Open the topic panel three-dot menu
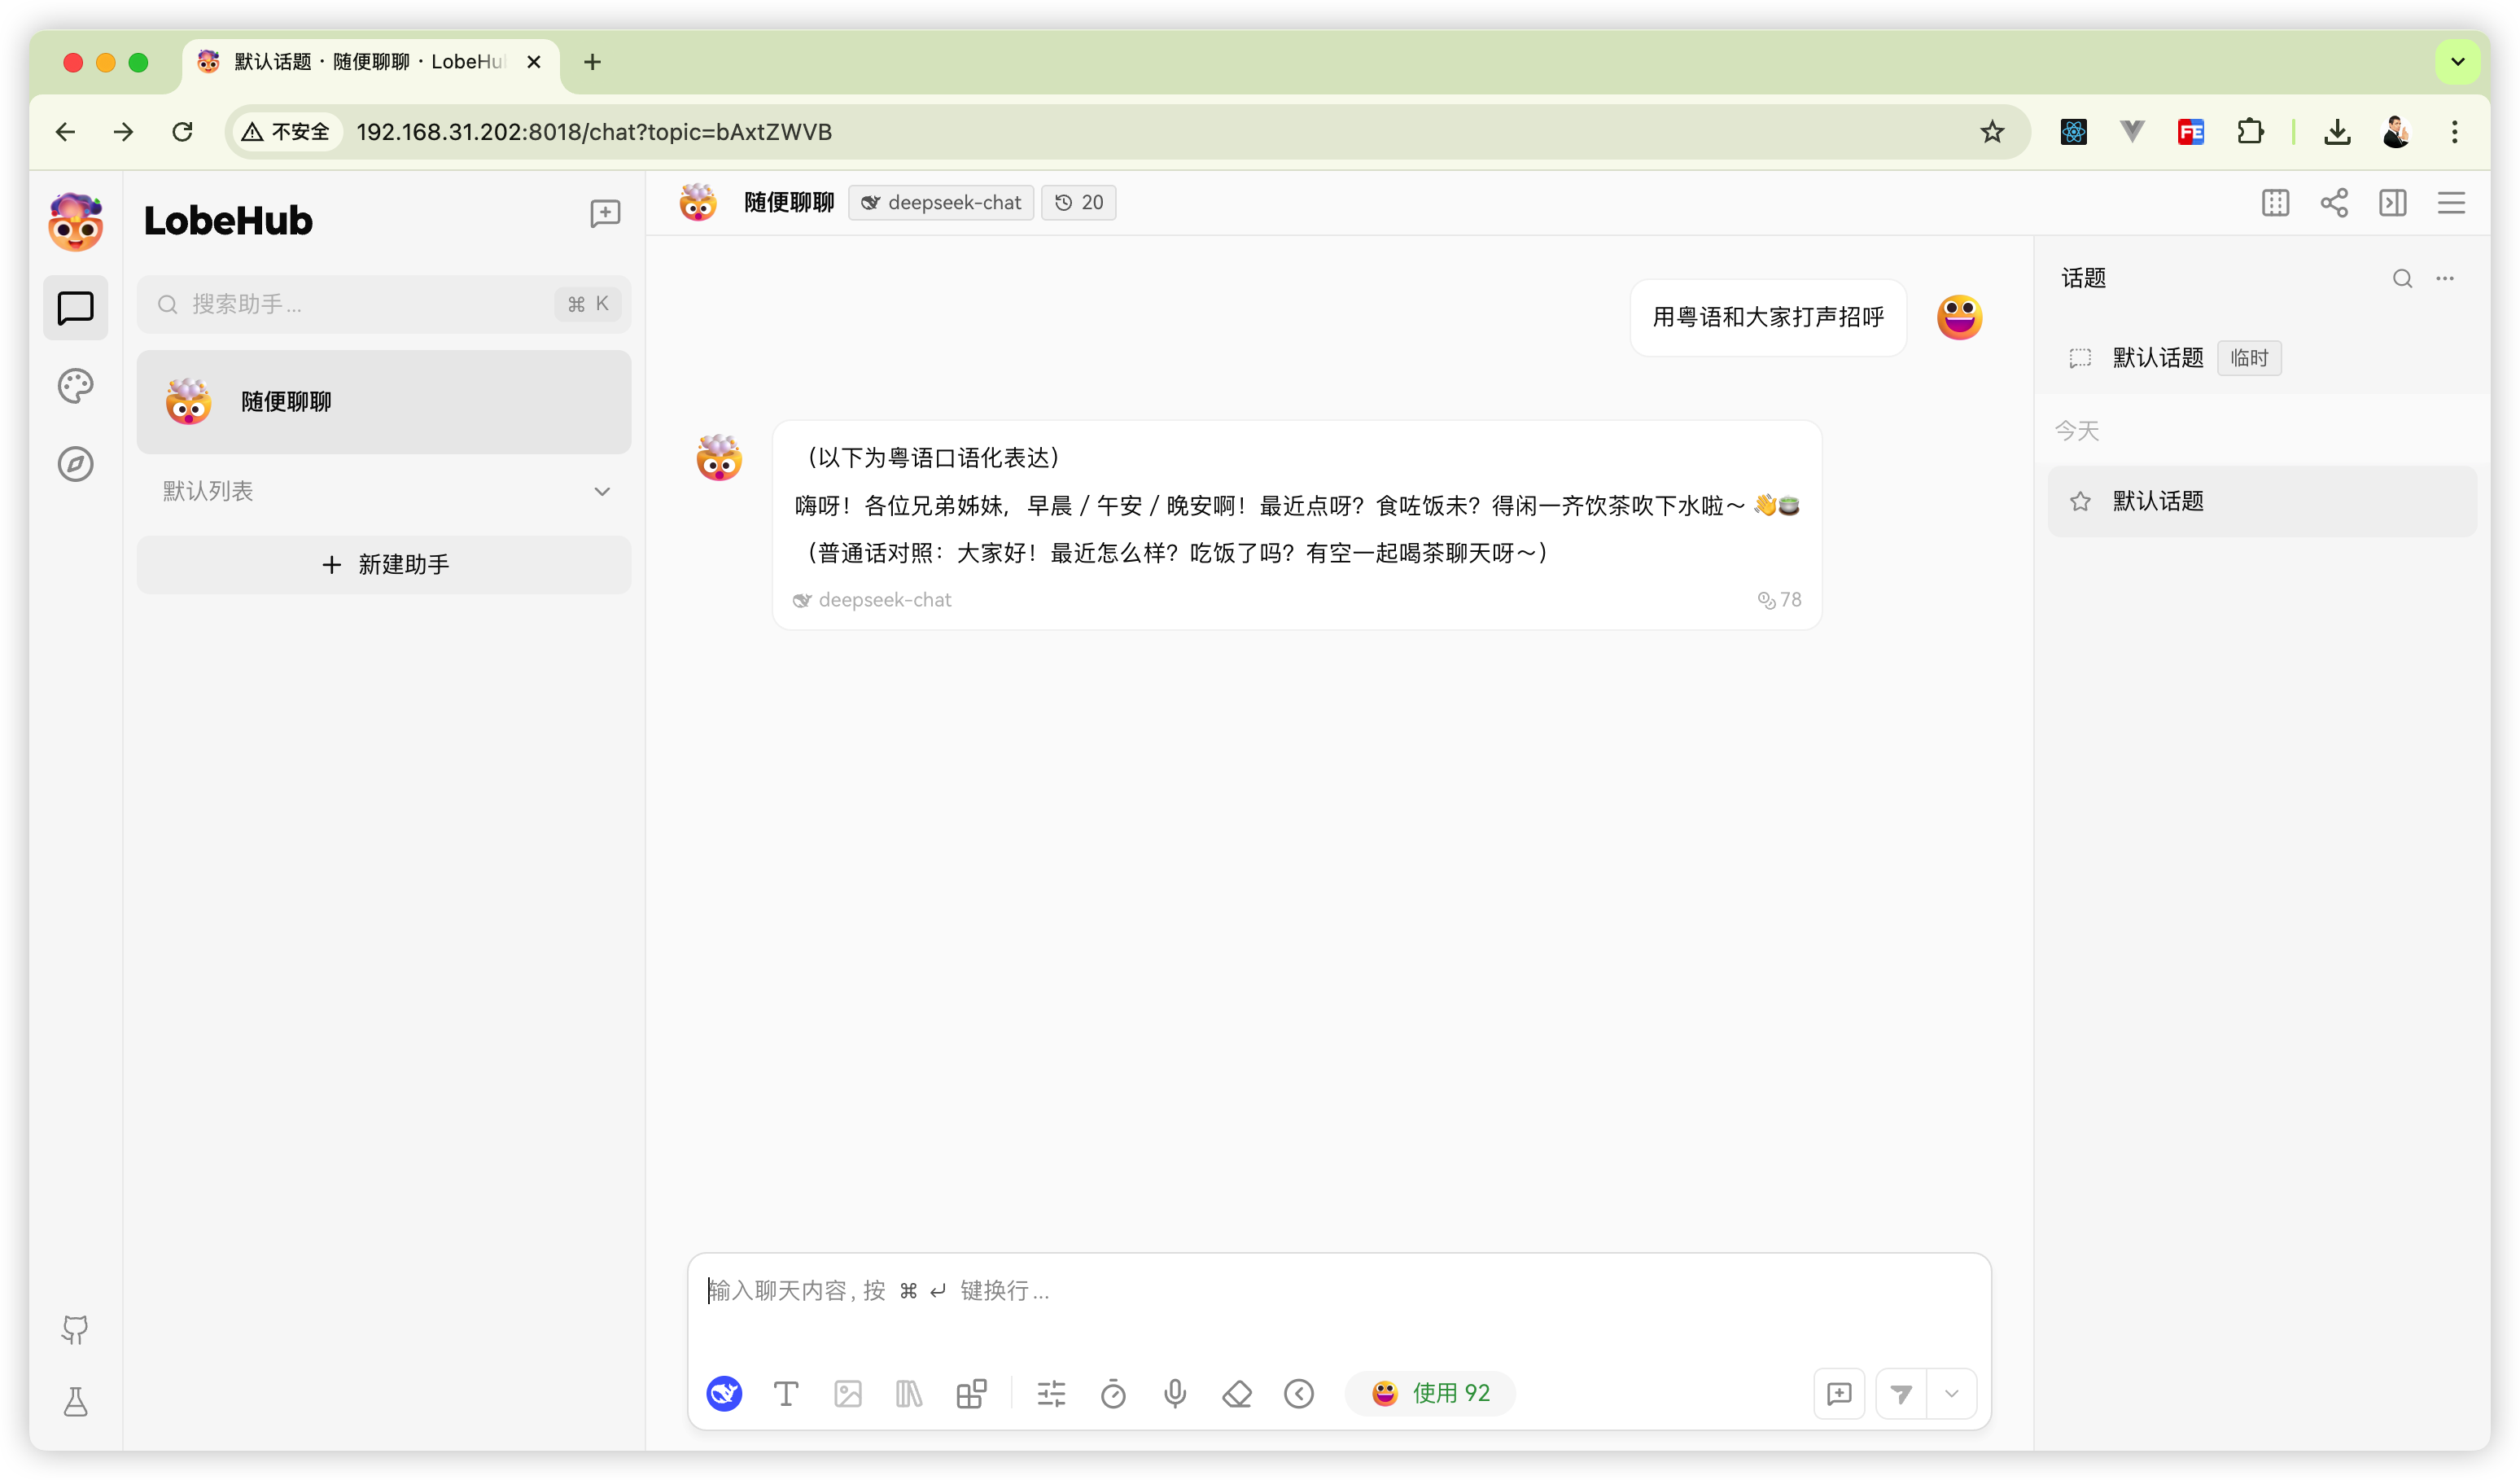This screenshot has height=1480, width=2520. pos(2445,278)
